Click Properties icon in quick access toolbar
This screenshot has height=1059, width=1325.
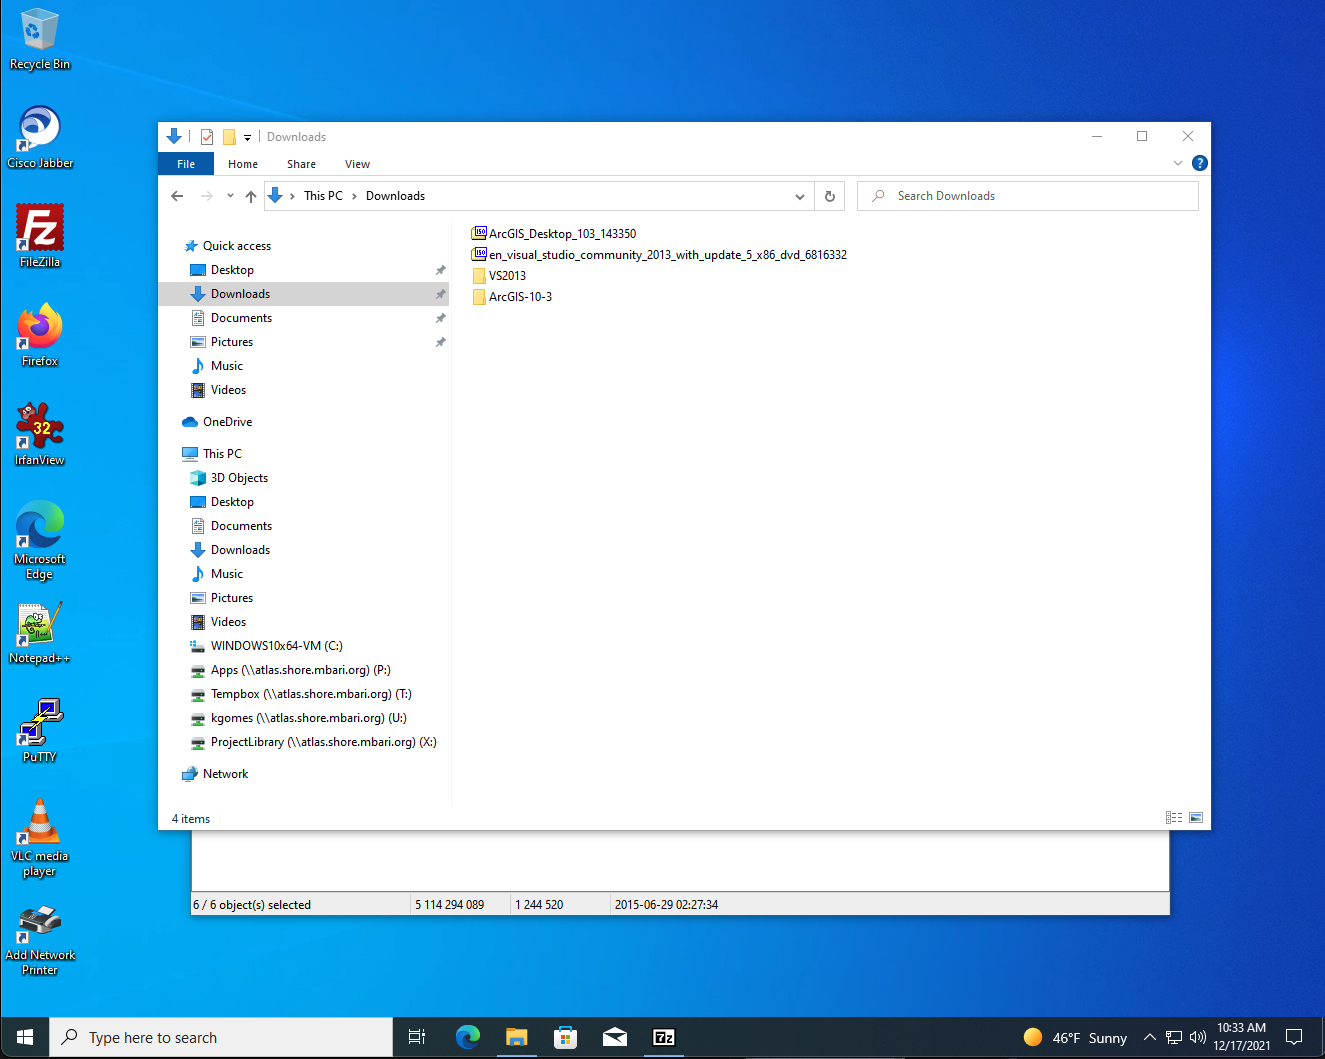pyautogui.click(x=207, y=137)
